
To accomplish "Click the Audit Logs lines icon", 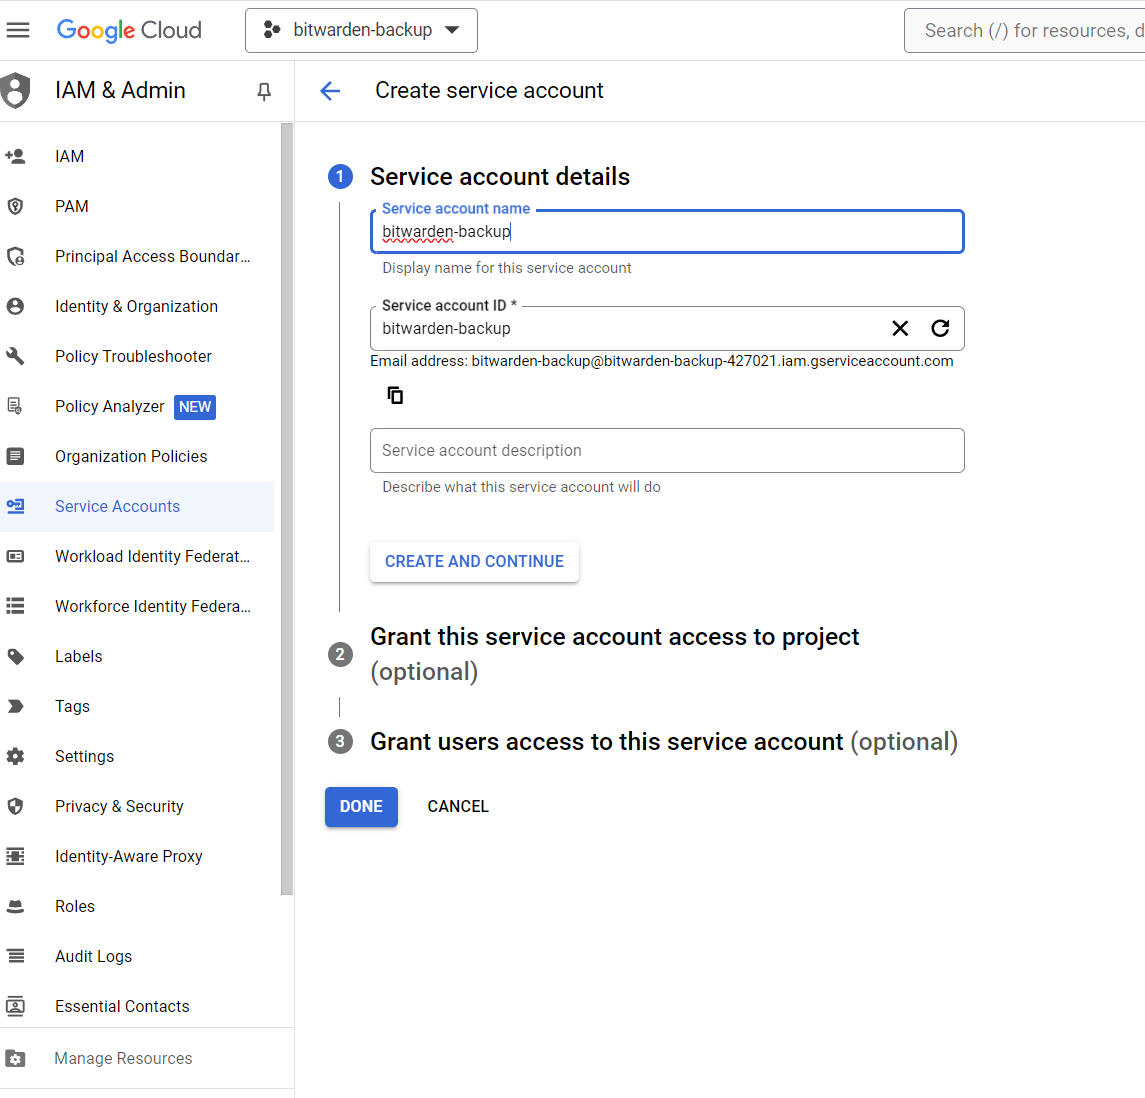I will coord(15,956).
